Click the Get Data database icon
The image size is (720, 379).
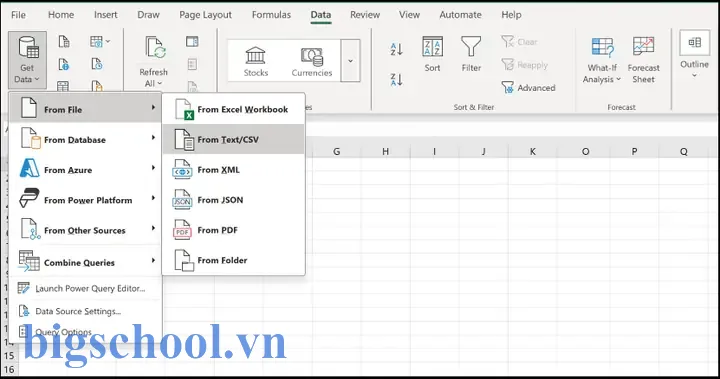tap(28, 47)
